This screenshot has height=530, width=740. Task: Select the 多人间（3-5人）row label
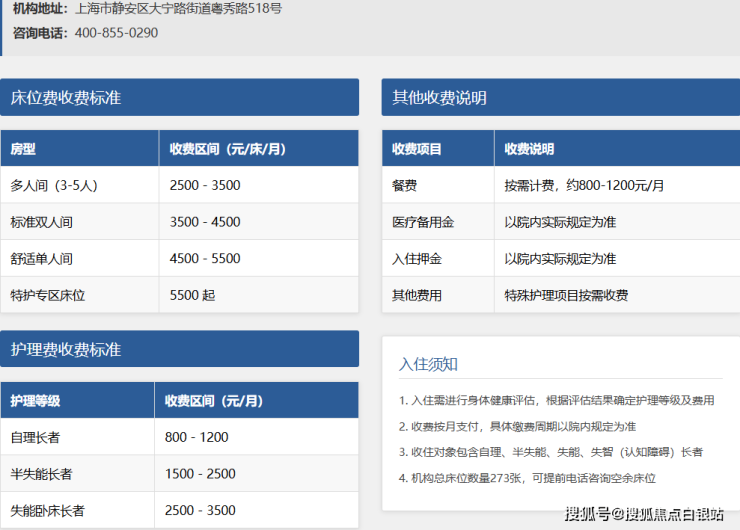pos(54,185)
